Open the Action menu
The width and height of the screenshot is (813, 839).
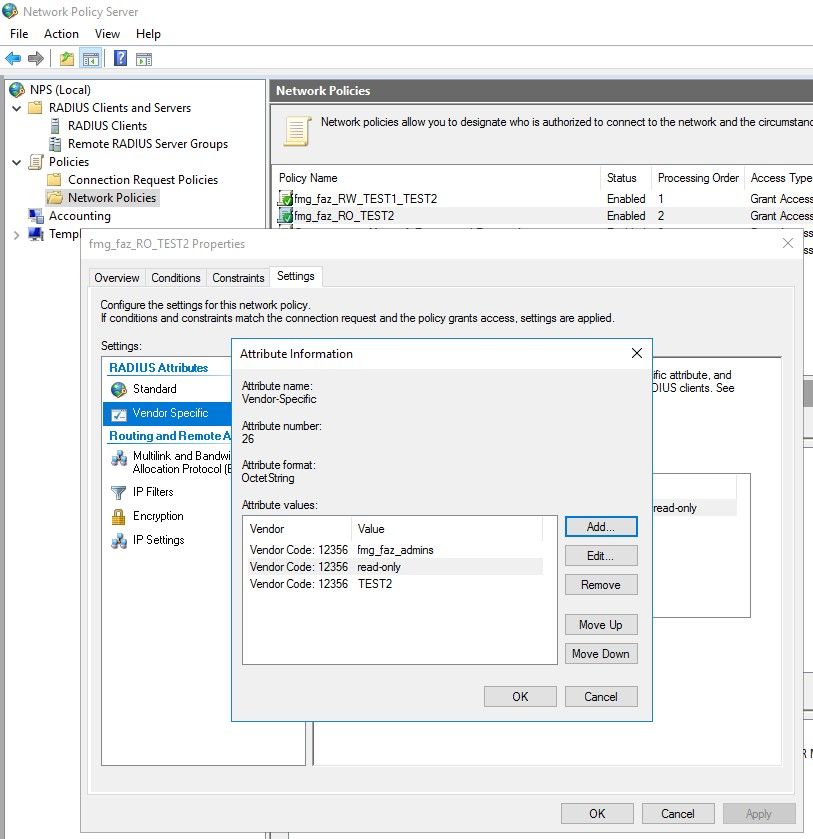tap(61, 34)
